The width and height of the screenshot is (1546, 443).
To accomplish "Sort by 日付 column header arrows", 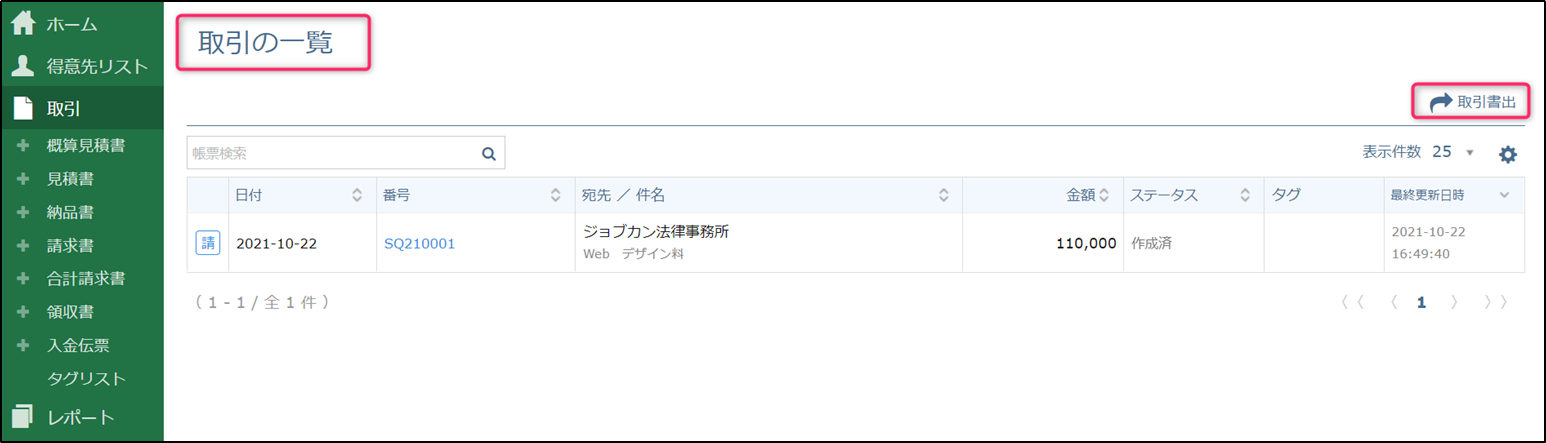I will pyautogui.click(x=357, y=195).
